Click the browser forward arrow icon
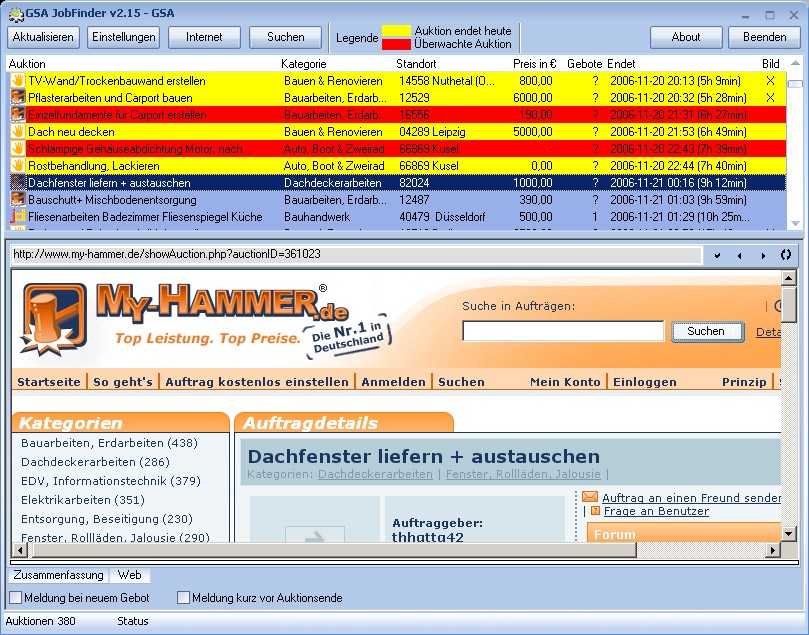The height and width of the screenshot is (635, 809). click(x=763, y=255)
